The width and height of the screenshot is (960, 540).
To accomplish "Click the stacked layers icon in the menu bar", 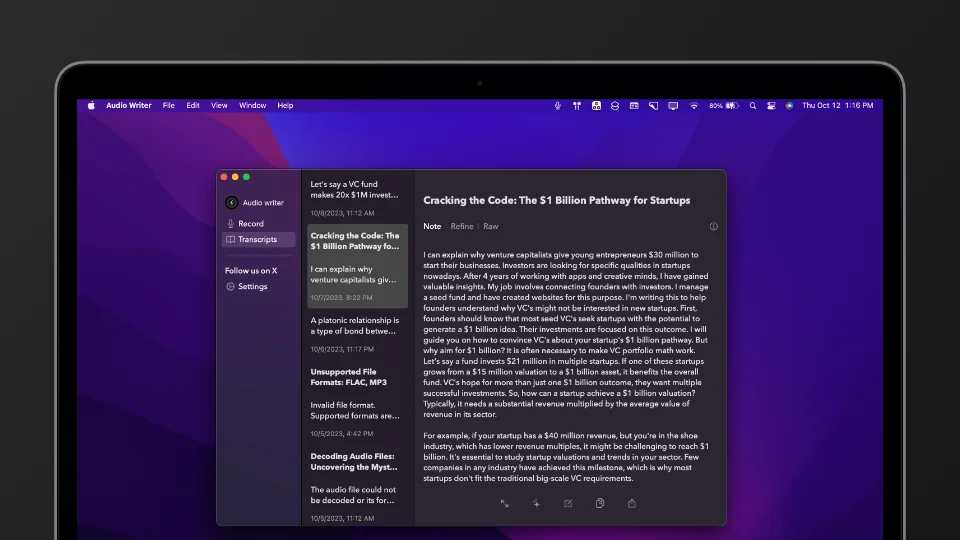I will [615, 105].
